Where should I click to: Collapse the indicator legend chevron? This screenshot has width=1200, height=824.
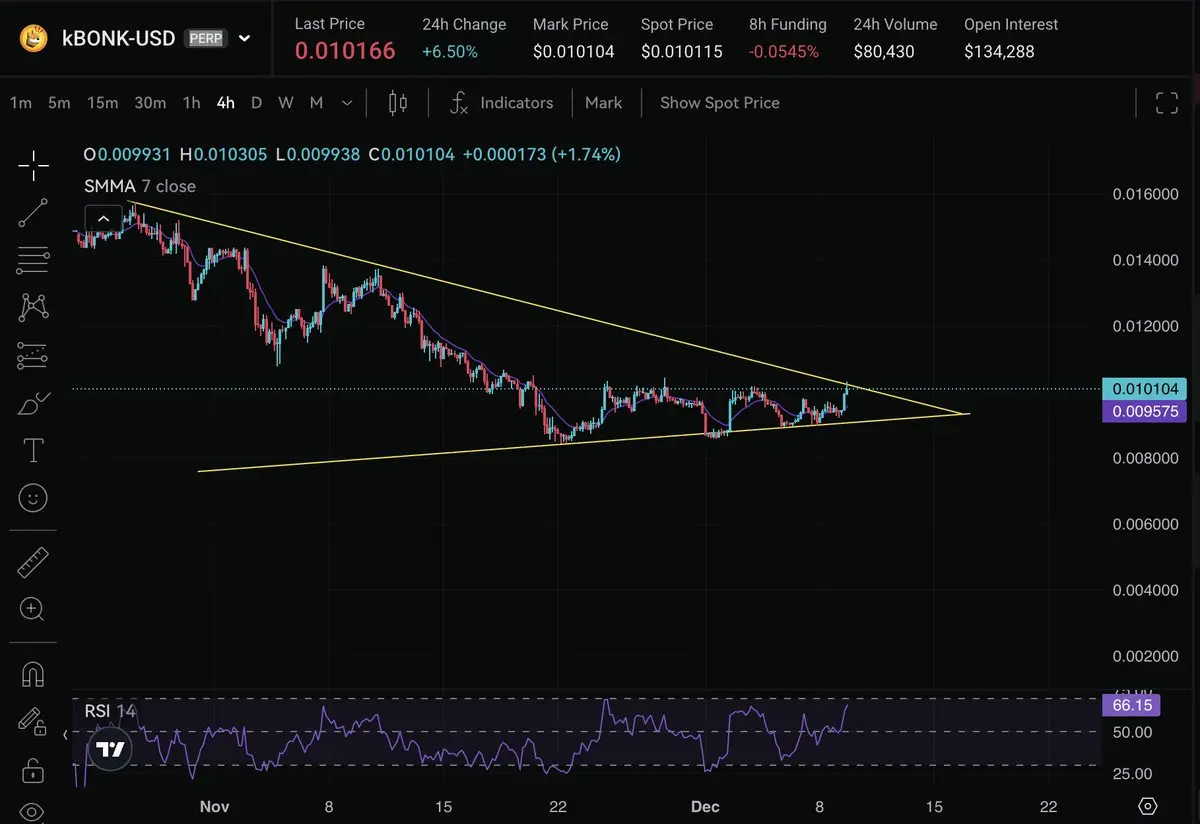coord(102,219)
